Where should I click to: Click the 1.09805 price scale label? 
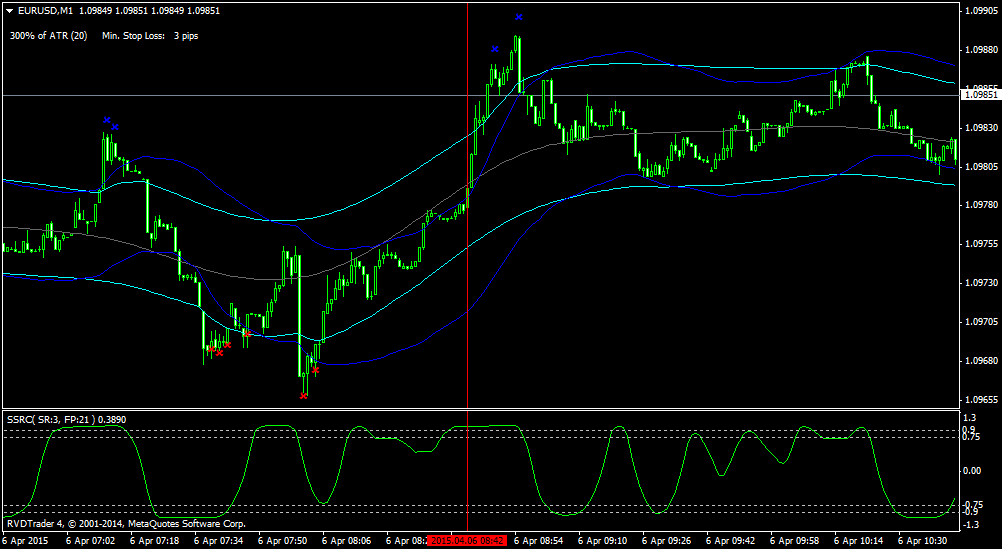(x=983, y=166)
